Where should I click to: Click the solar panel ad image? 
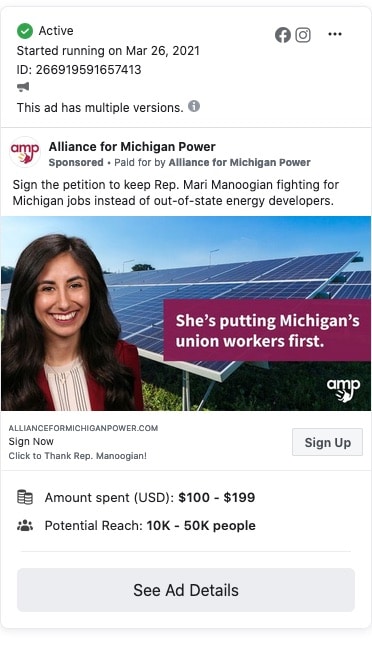[186, 313]
